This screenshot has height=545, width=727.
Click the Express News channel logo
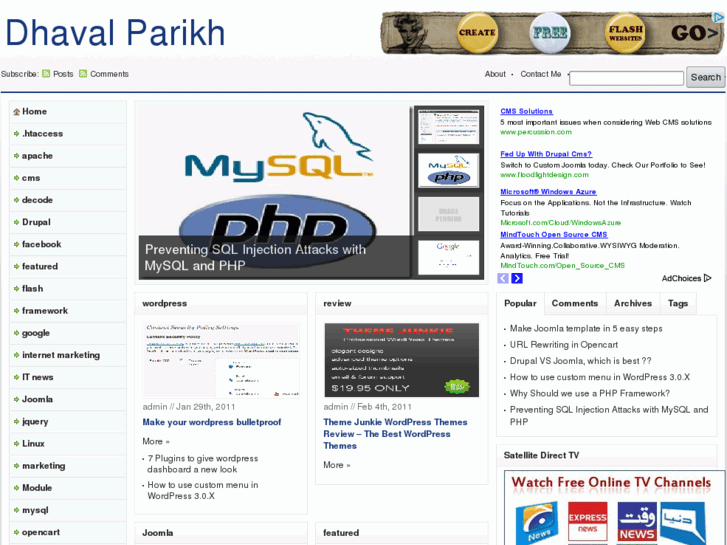(x=587, y=522)
